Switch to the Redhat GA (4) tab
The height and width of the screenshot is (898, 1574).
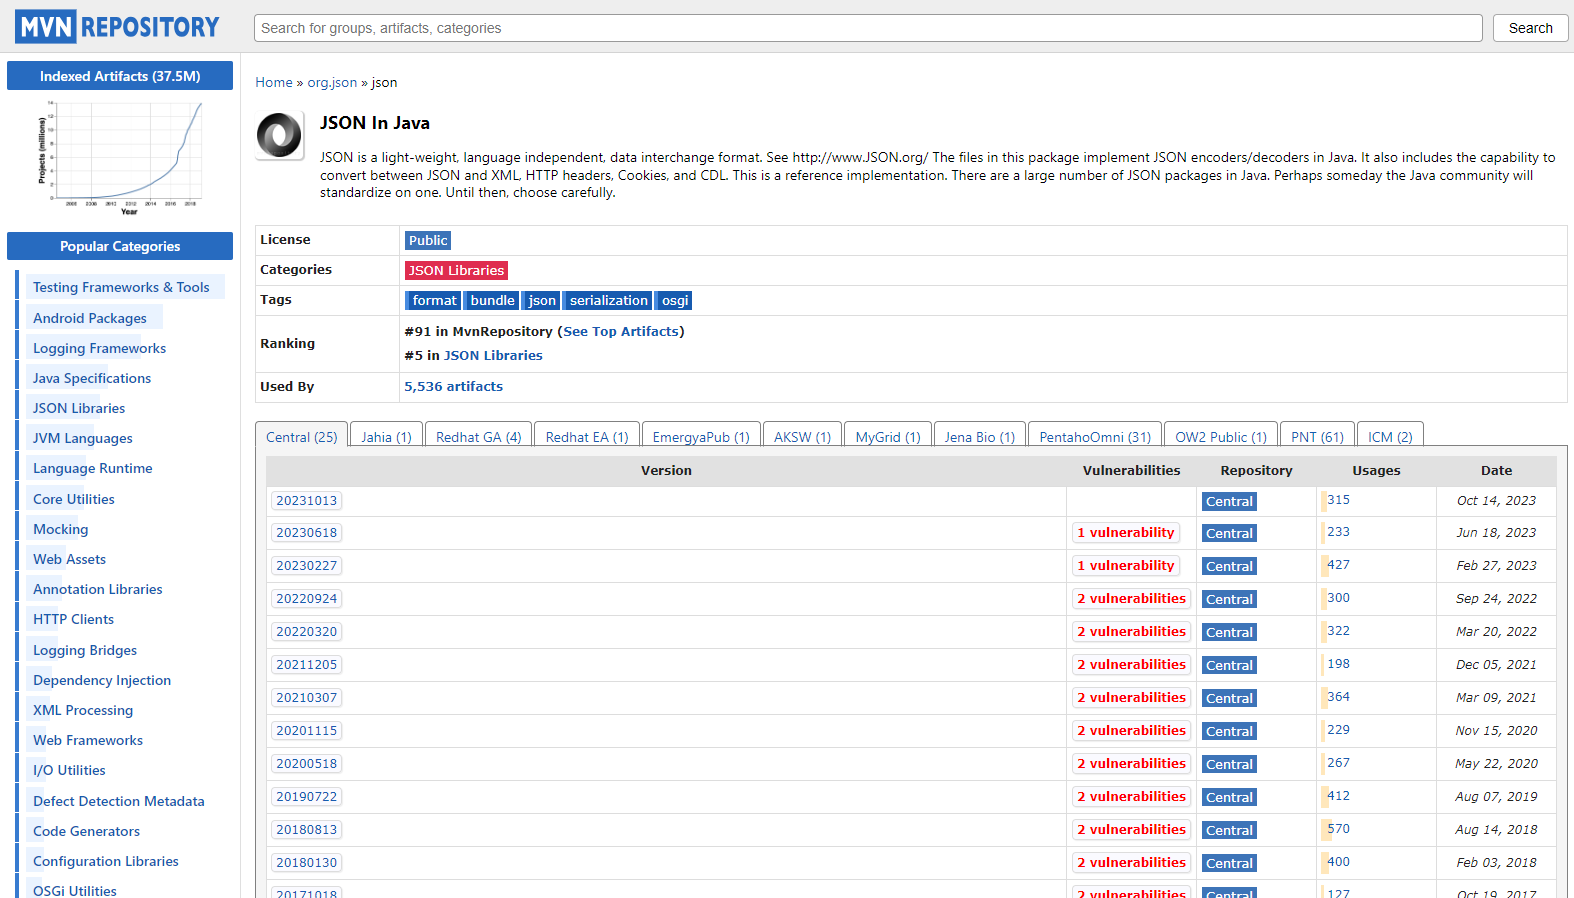click(x=478, y=436)
